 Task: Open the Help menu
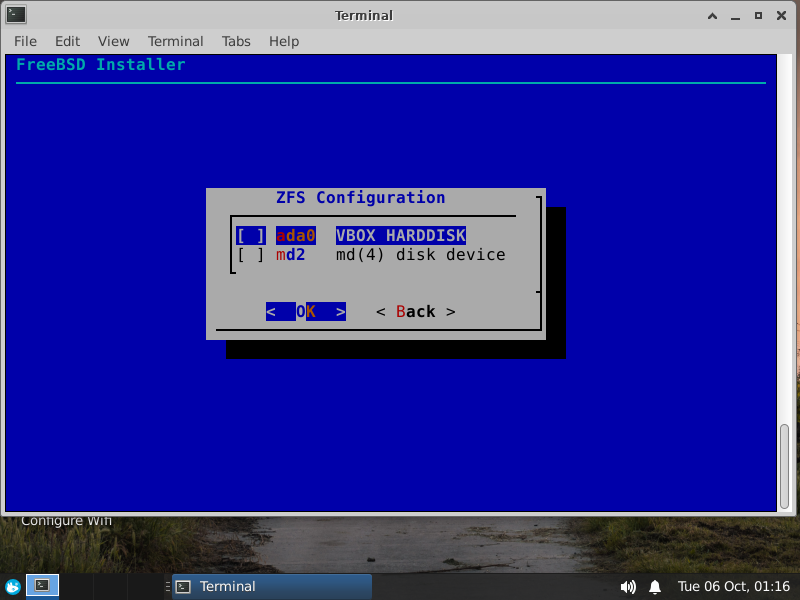tap(284, 41)
